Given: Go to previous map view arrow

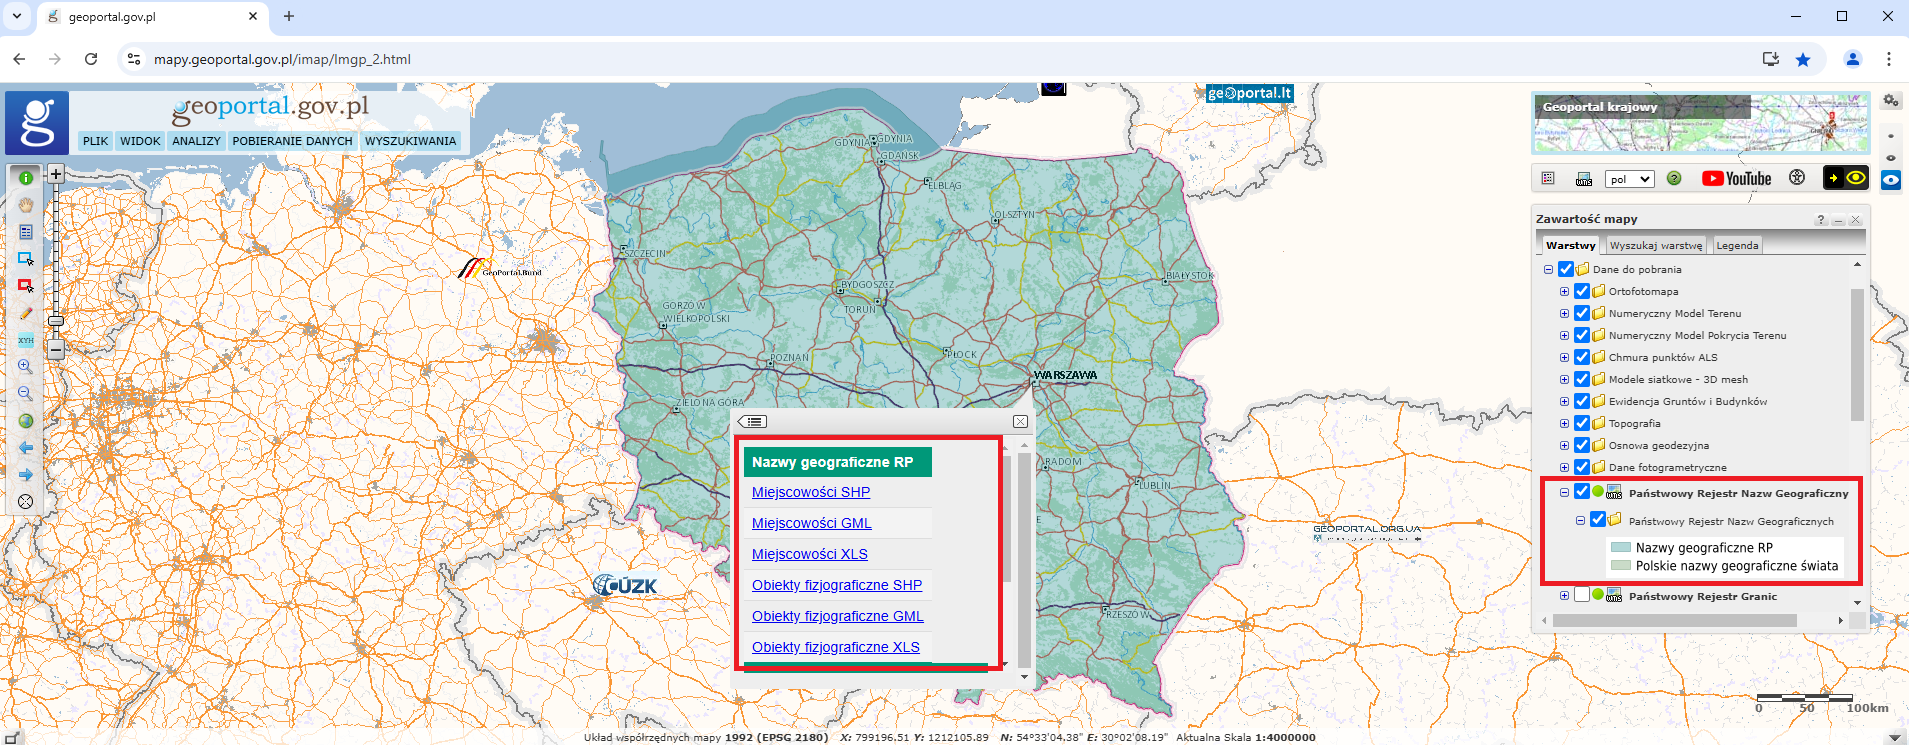Looking at the screenshot, I should (x=26, y=448).
